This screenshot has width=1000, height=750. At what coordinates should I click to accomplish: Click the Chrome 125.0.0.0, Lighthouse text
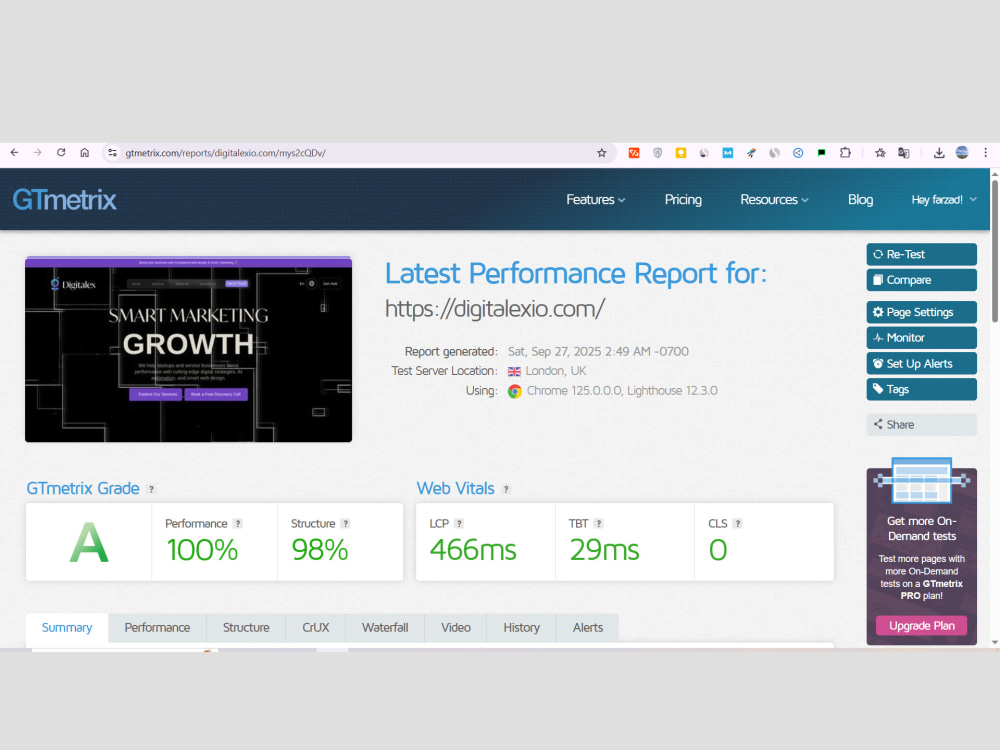pos(622,391)
